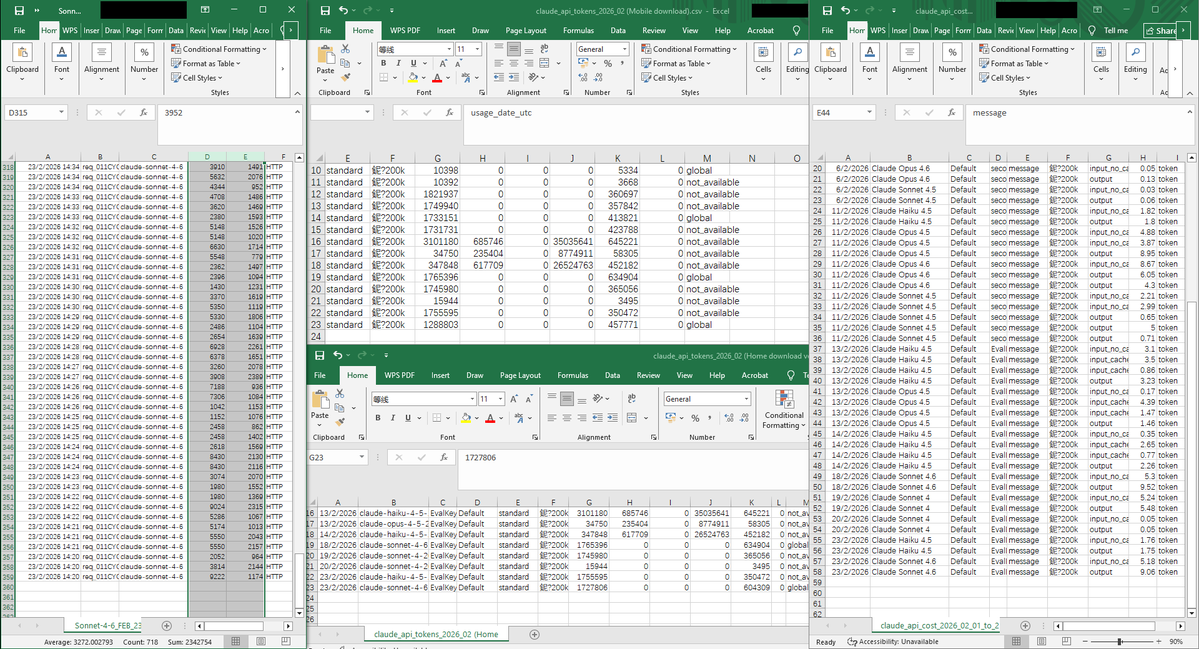Save the Home download workbook
The image size is (1199, 649).
click(320, 355)
